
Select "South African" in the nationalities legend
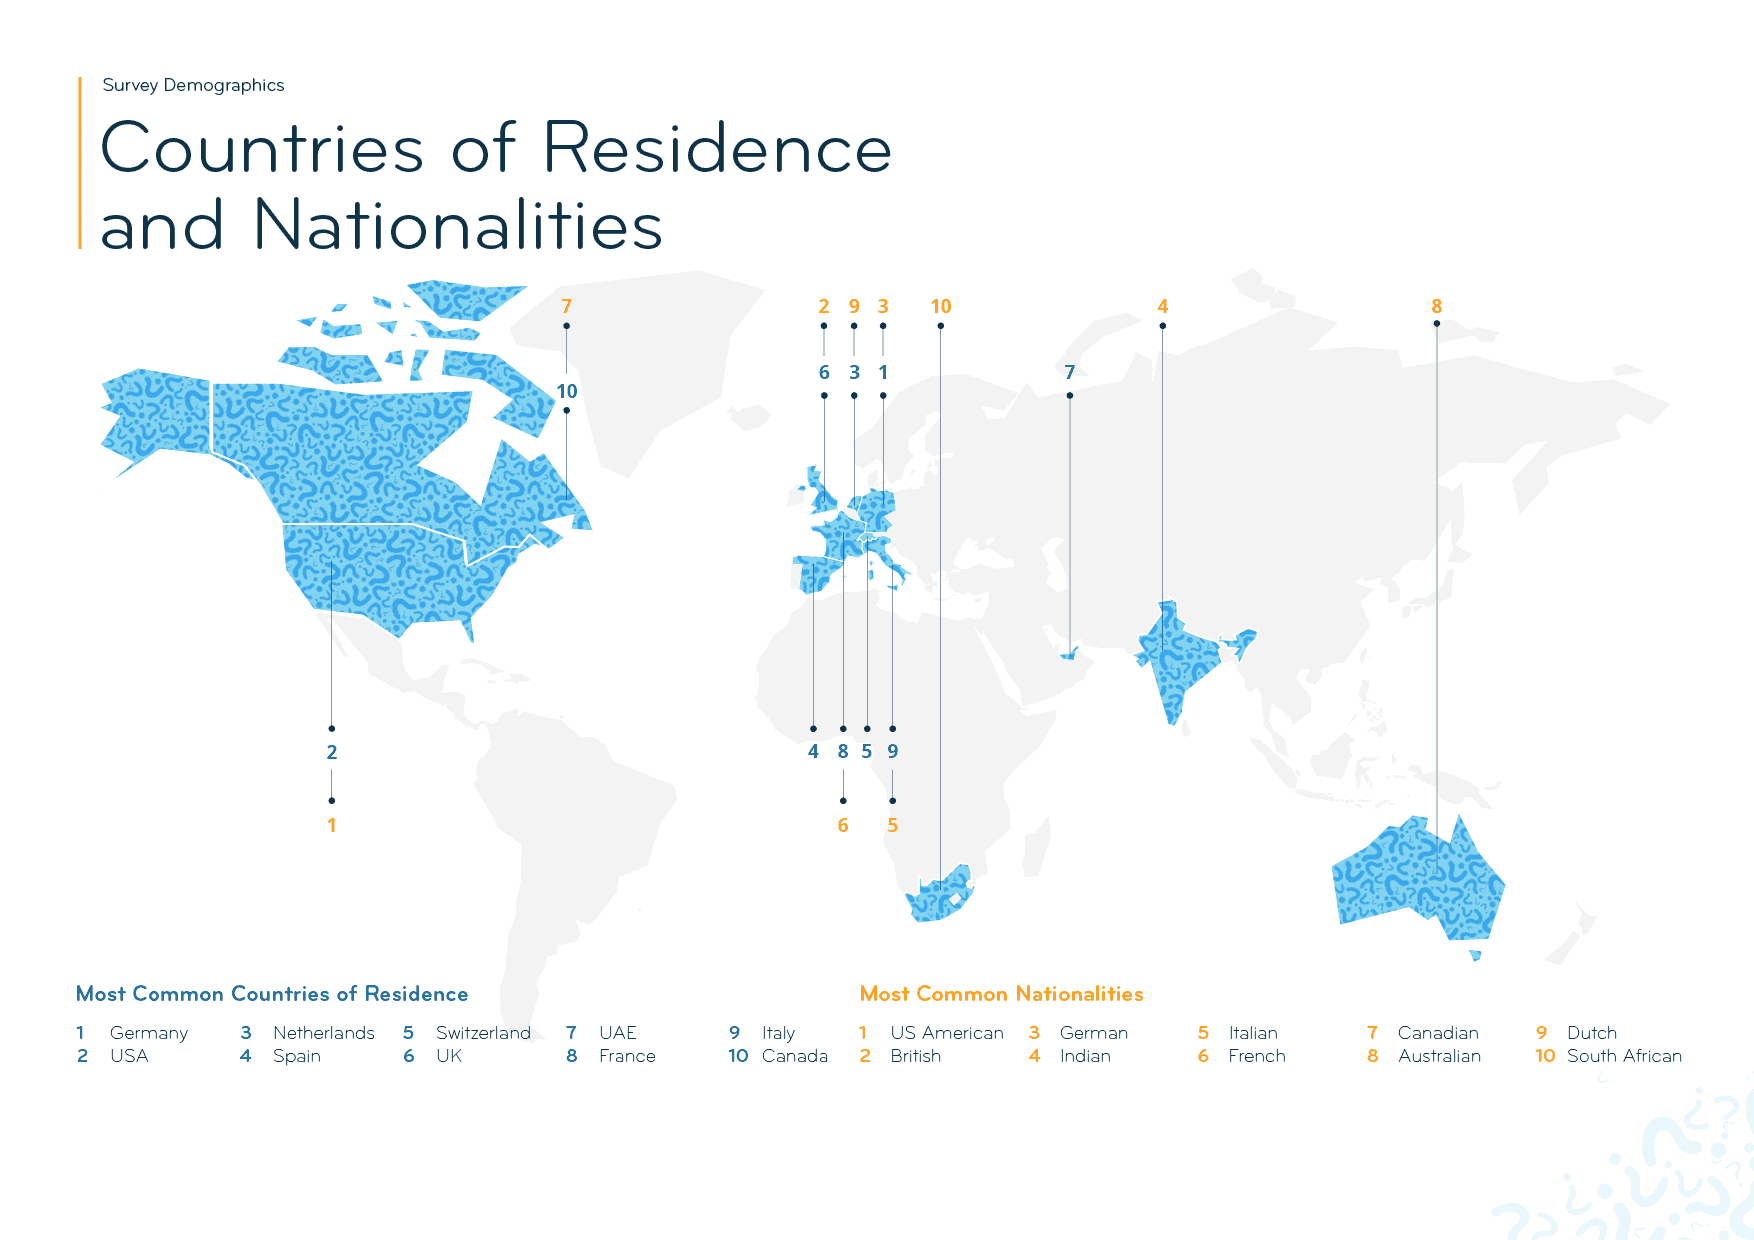click(x=1623, y=1056)
